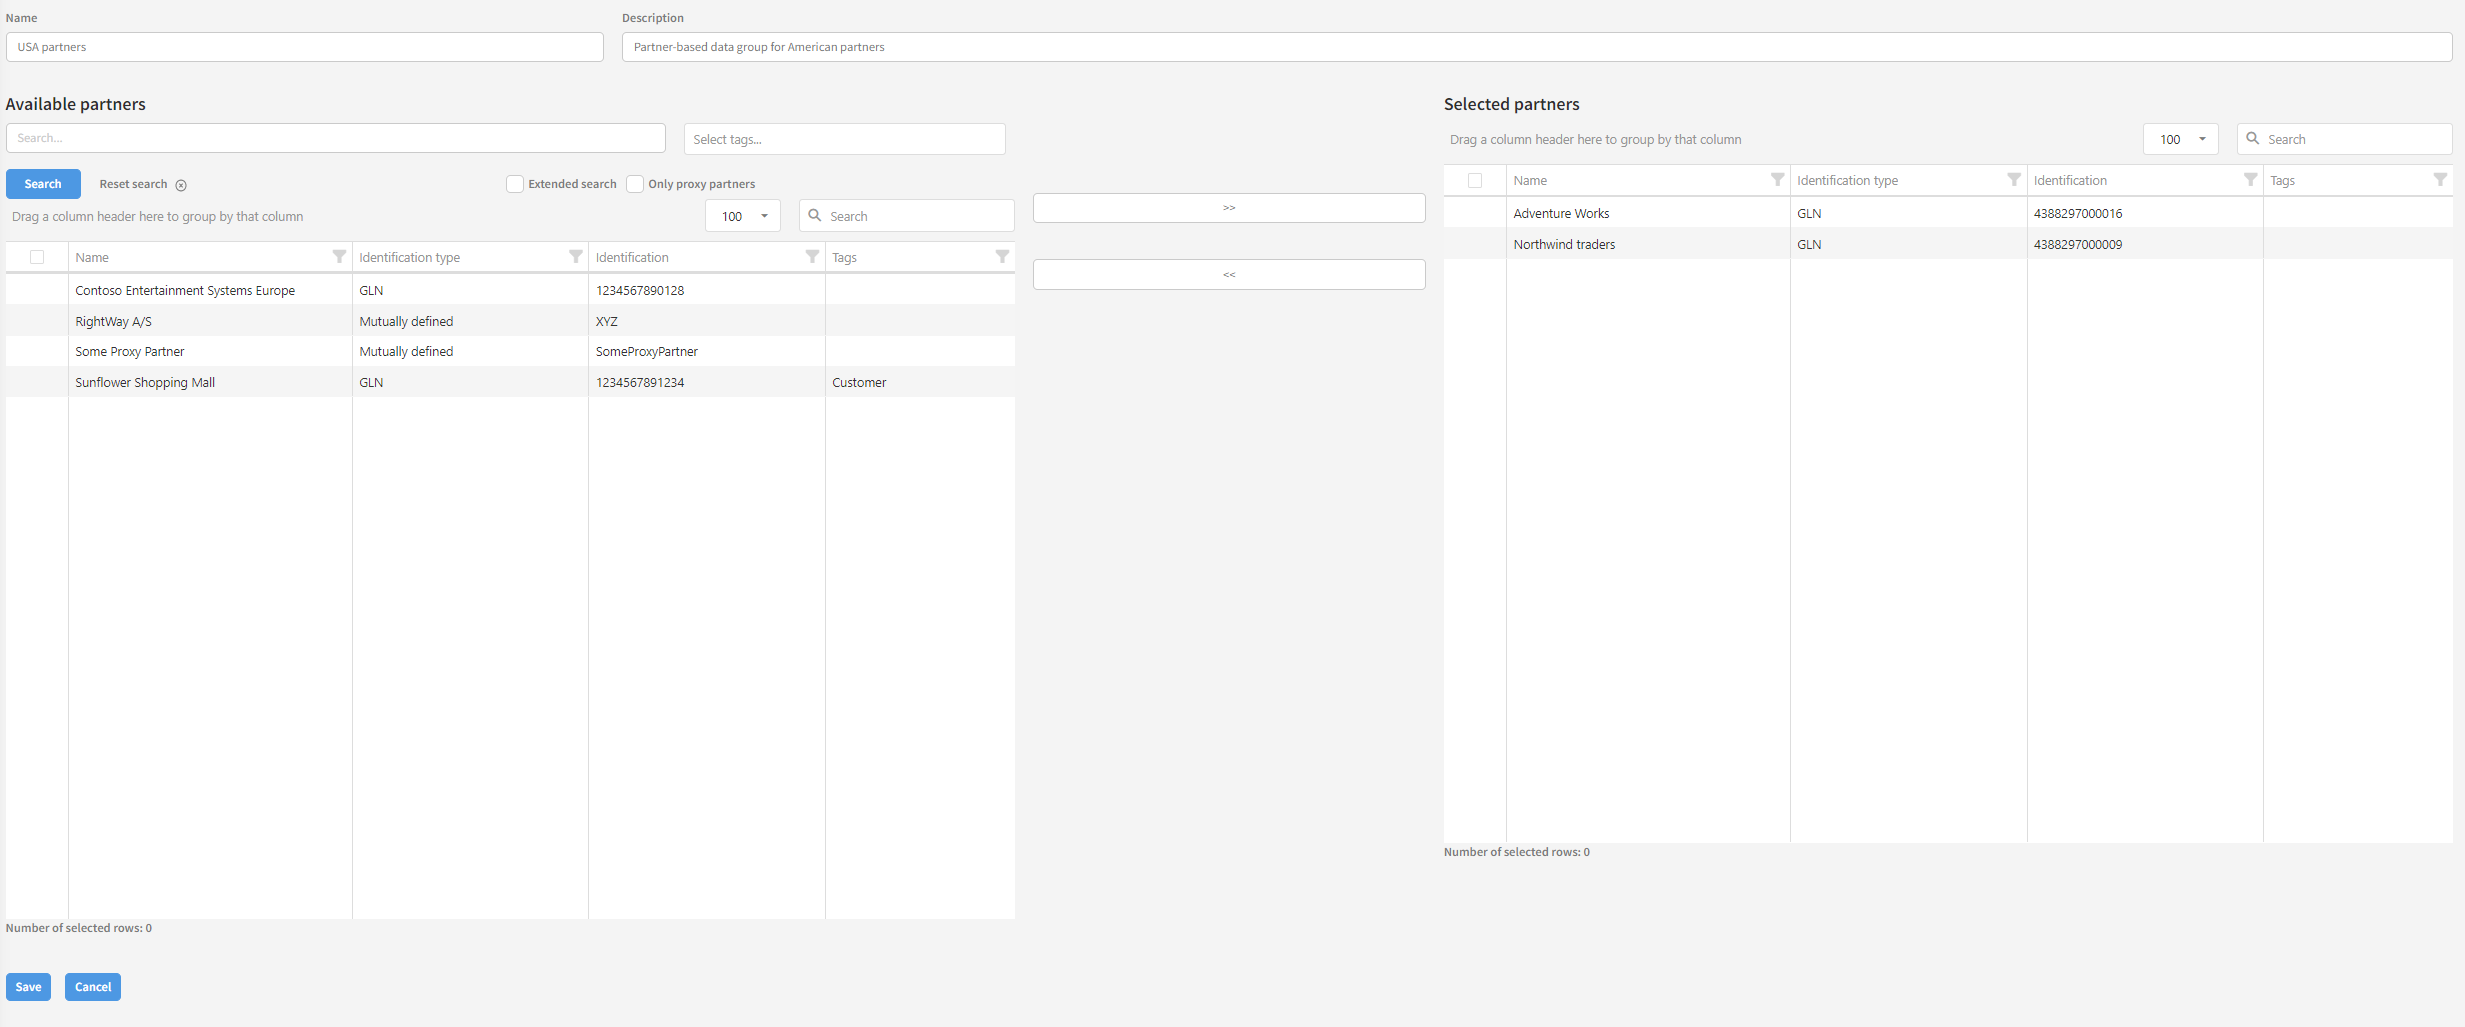Open Name column filter in Selected partners
This screenshot has width=2465, height=1027.
[1777, 180]
